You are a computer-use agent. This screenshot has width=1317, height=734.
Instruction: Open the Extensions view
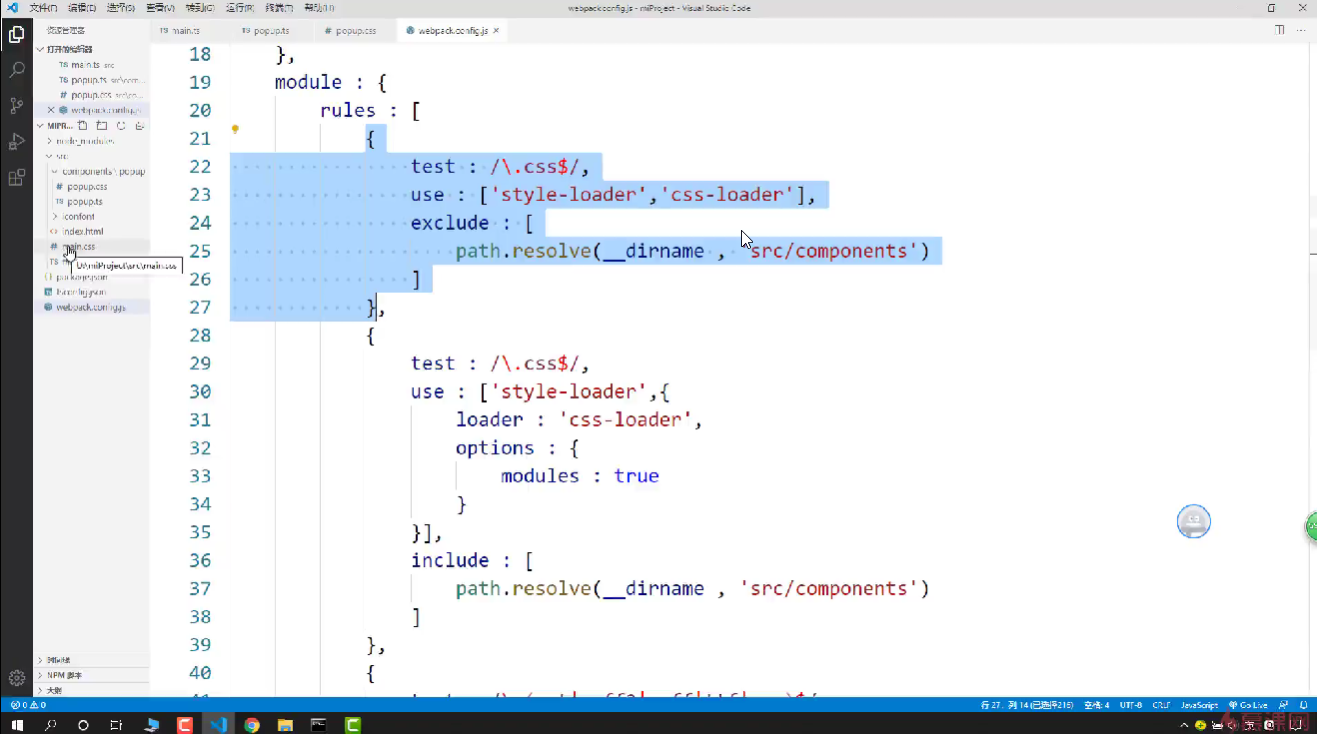click(x=16, y=178)
